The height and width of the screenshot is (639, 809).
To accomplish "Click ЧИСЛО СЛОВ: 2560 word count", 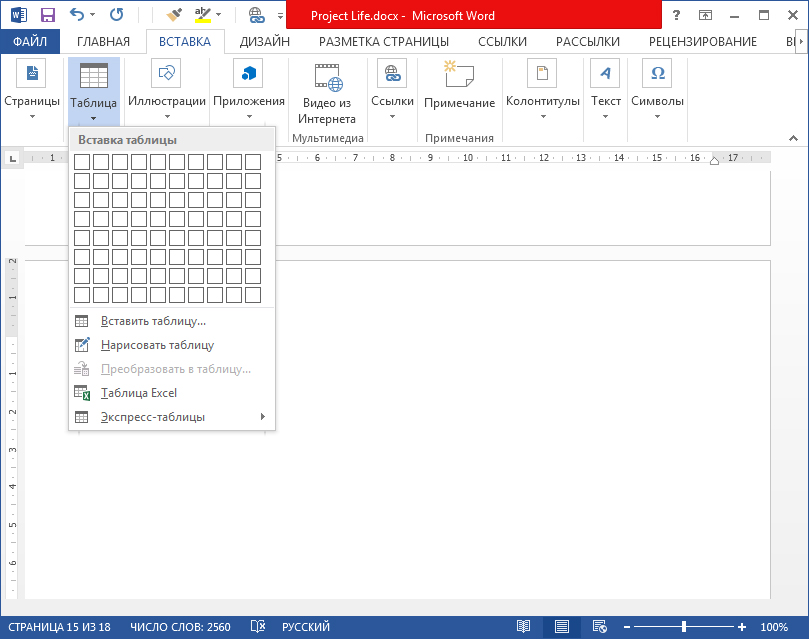I will 180,627.
